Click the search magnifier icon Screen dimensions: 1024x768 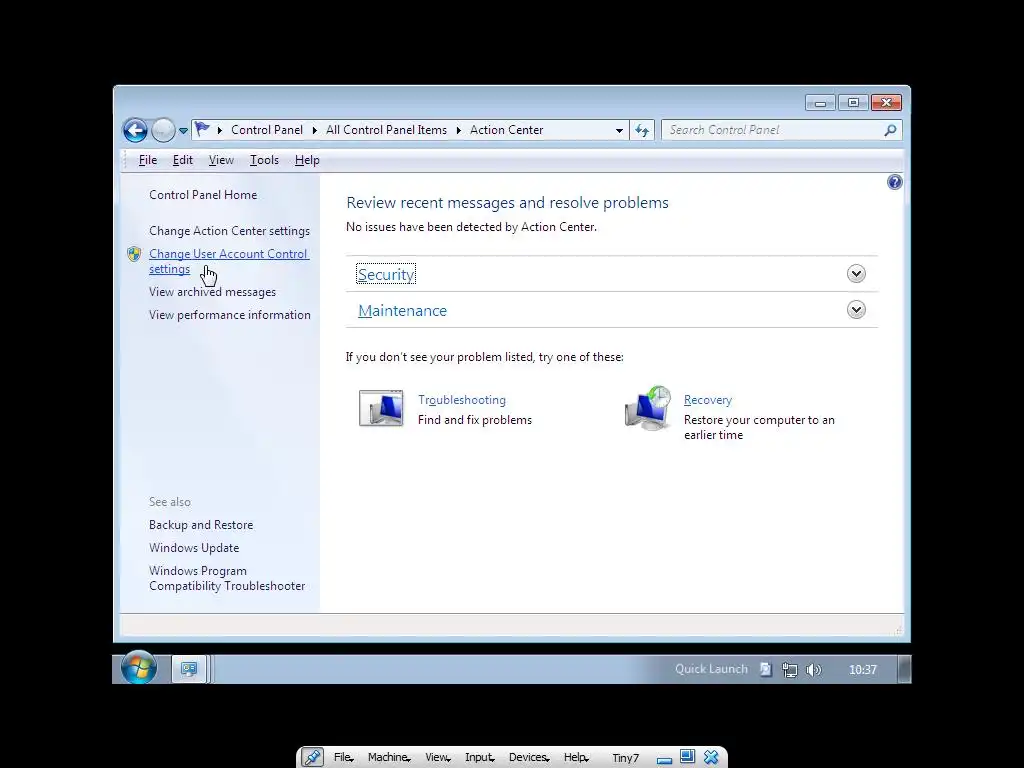889,130
